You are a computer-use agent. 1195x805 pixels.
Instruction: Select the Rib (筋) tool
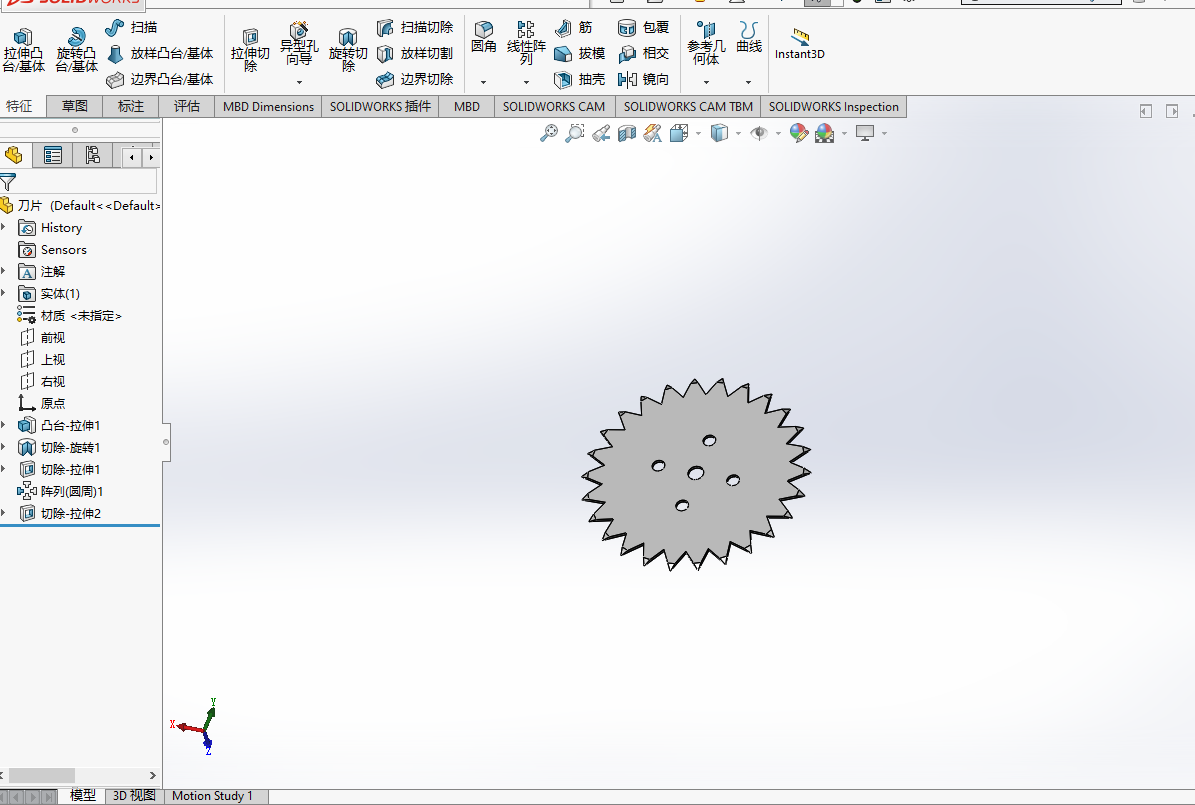[574, 27]
